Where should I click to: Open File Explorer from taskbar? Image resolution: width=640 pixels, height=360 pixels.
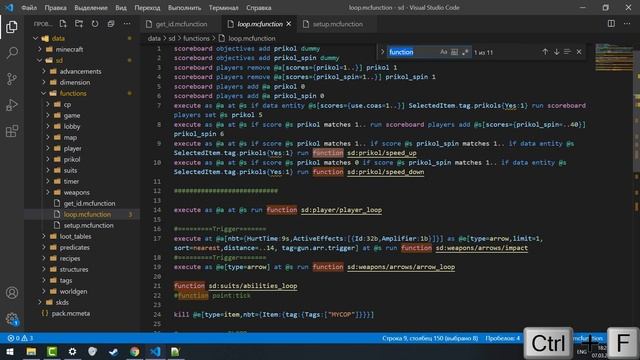(31, 351)
